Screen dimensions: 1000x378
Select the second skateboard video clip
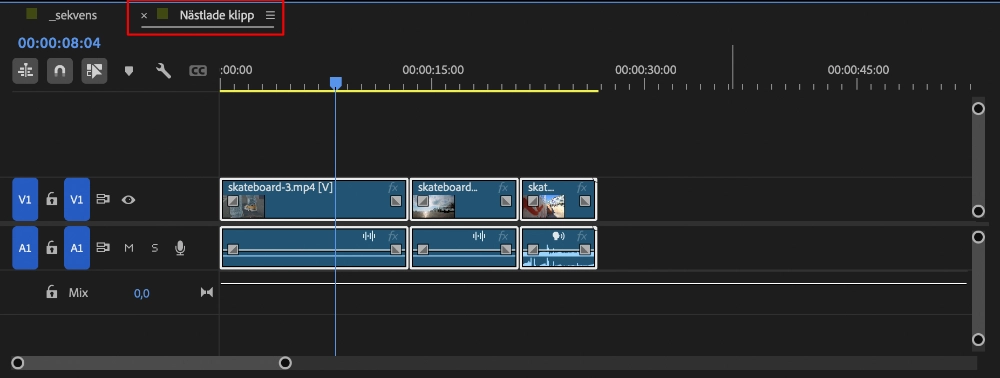pyautogui.click(x=464, y=200)
